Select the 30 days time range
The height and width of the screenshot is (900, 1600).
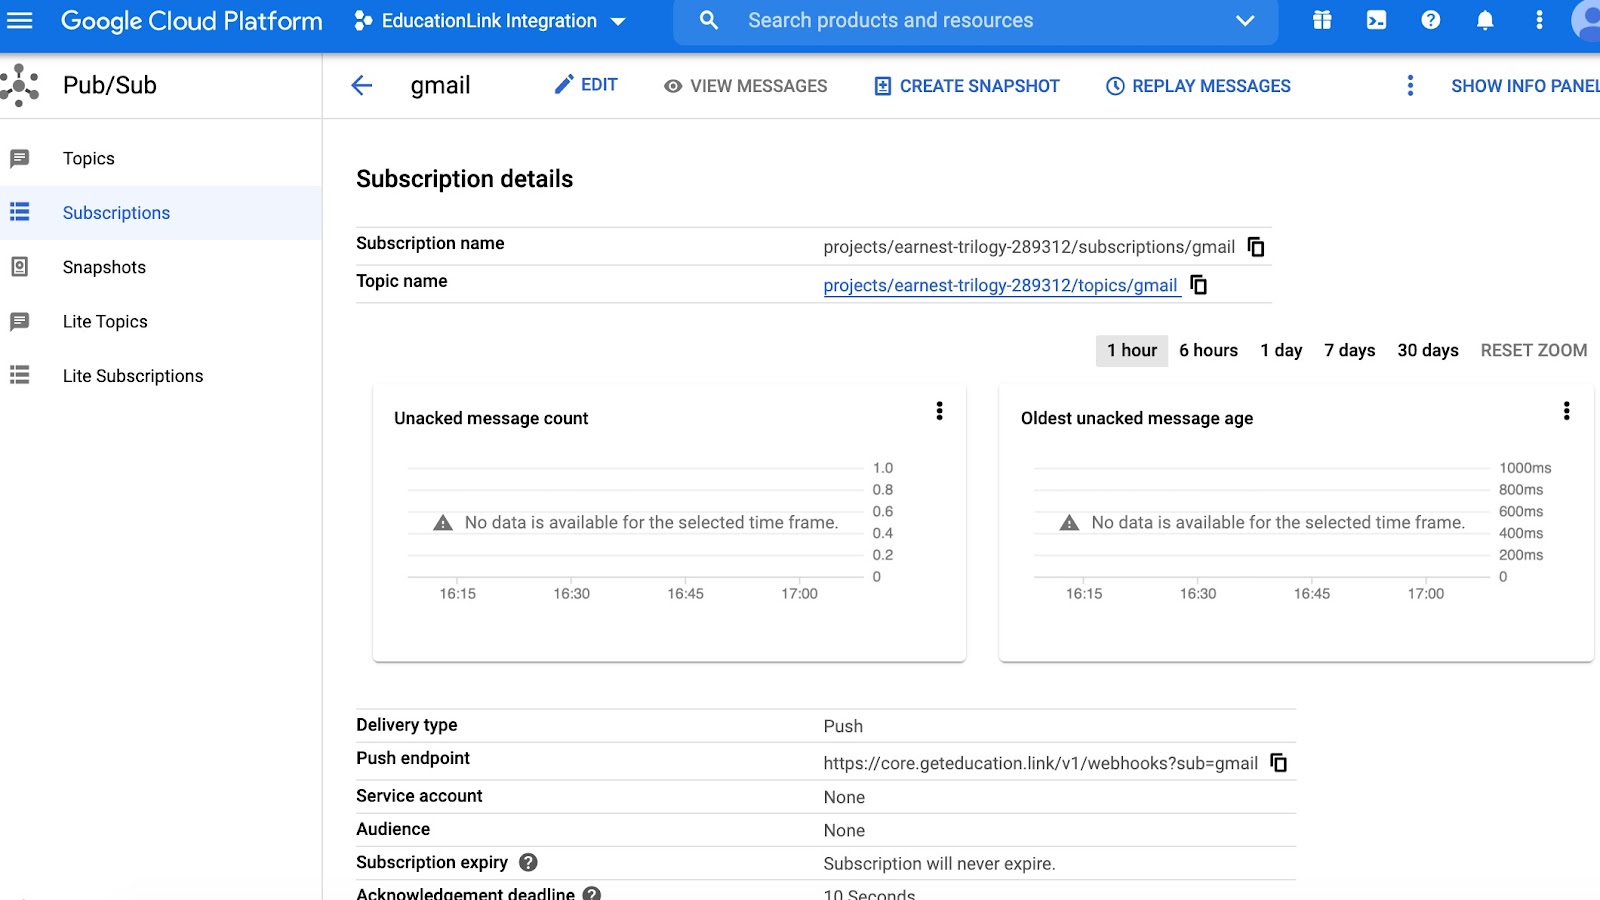[x=1428, y=350]
